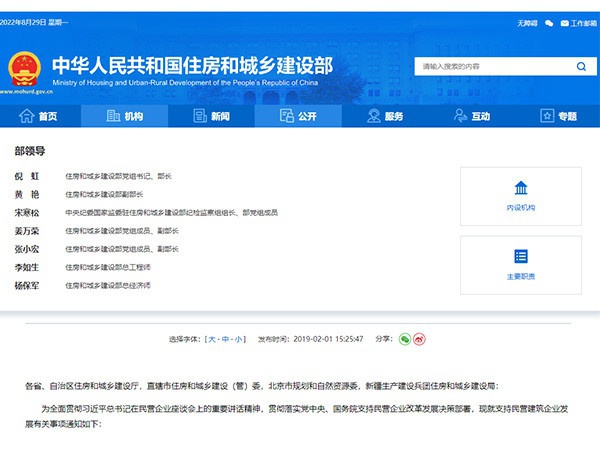The height and width of the screenshot is (450, 600).
Task: Click the person icon beside 服务
Action: tap(373, 116)
